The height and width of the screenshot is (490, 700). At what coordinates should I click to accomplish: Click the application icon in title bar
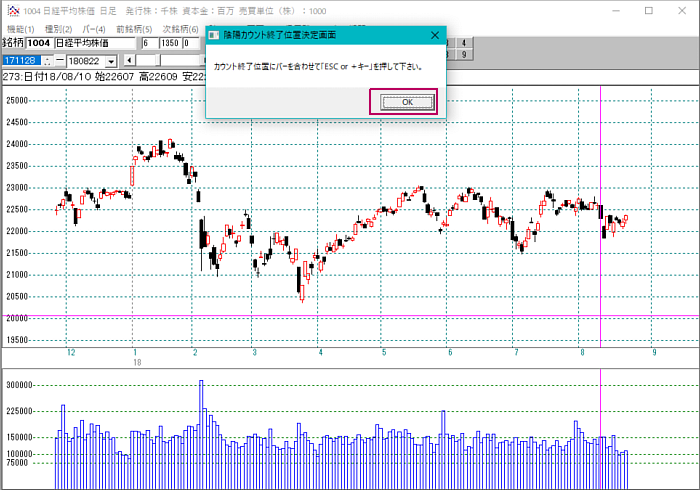13,11
